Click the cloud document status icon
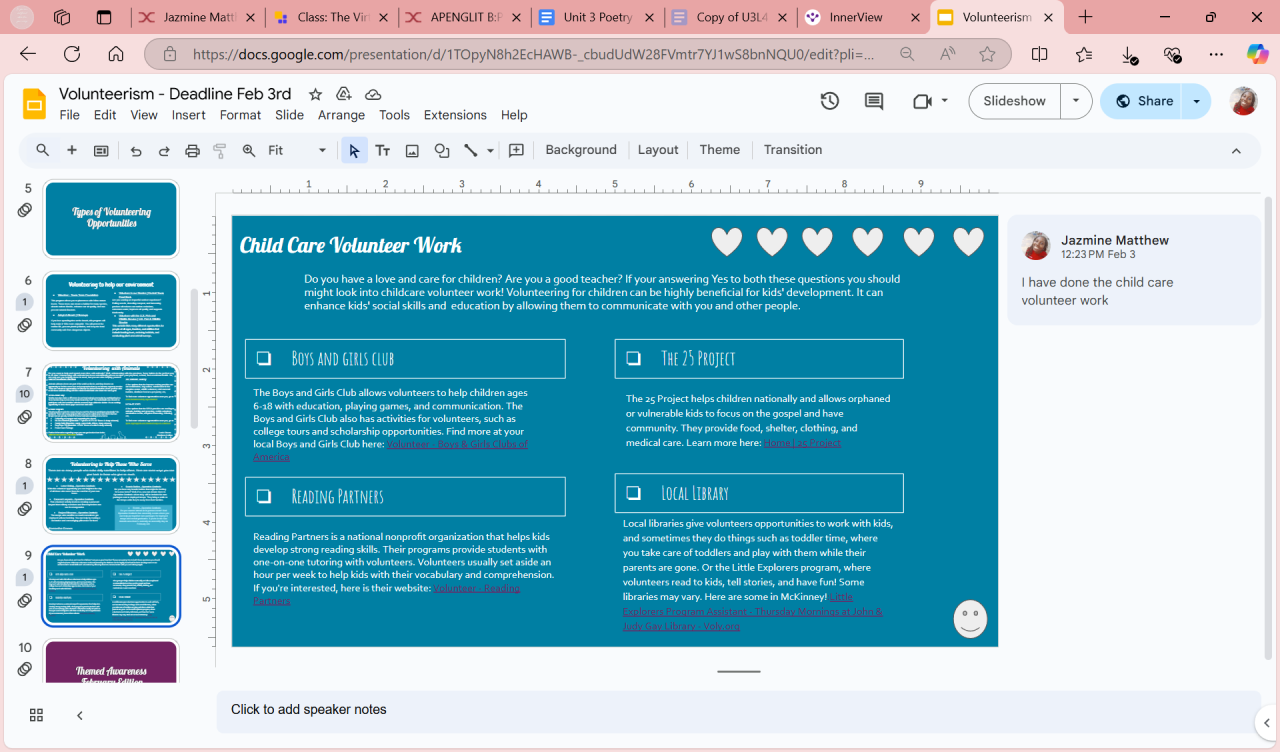This screenshot has width=1280, height=752. click(x=373, y=94)
